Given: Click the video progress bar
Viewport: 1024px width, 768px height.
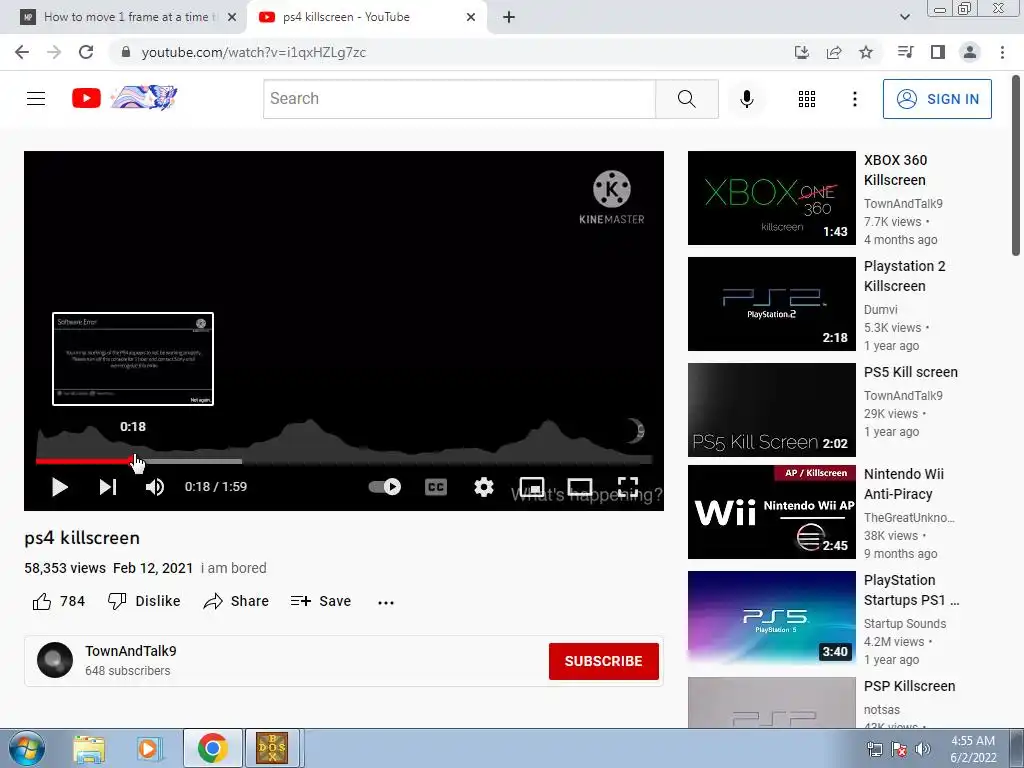Looking at the screenshot, I should 344,461.
